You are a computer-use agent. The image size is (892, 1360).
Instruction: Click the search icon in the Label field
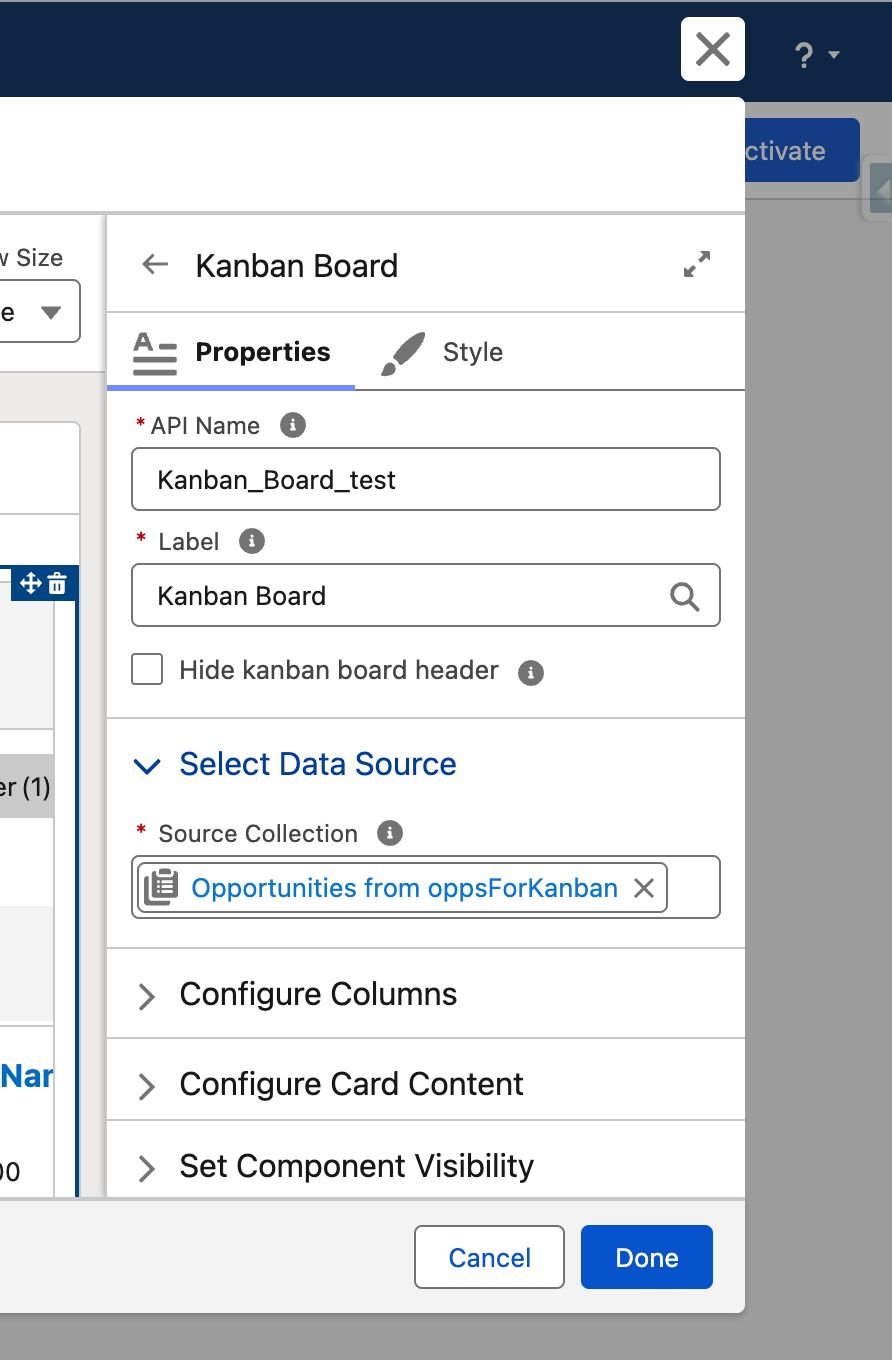coord(684,596)
